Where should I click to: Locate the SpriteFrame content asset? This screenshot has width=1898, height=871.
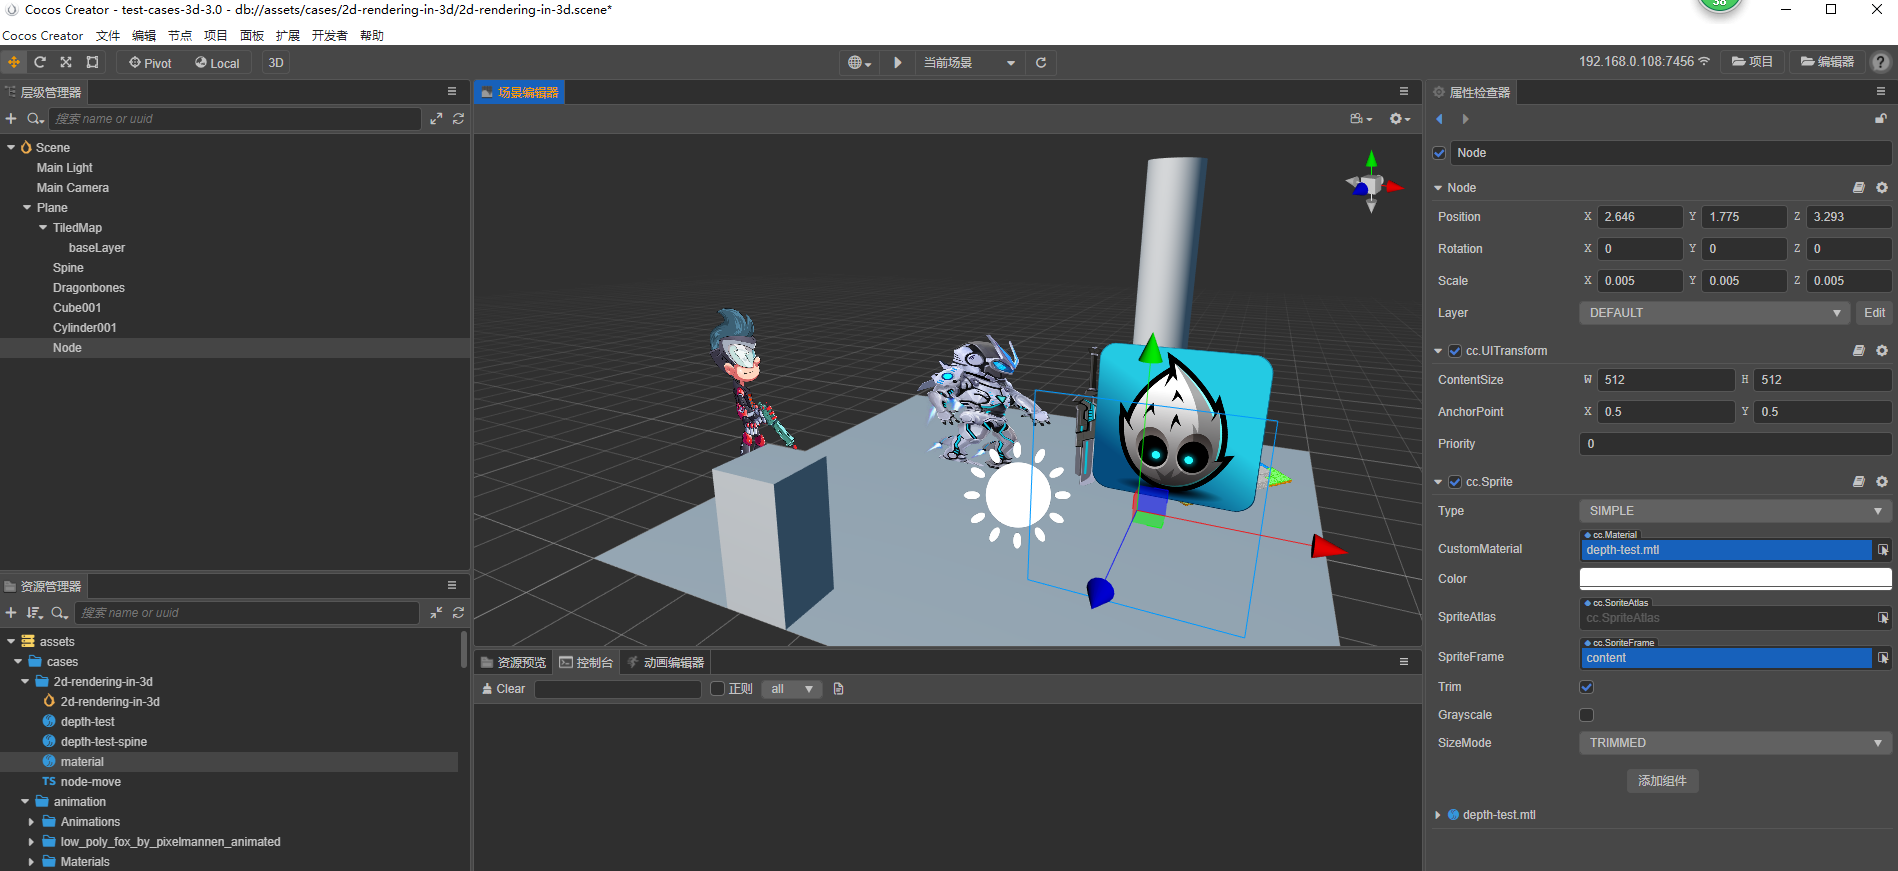pos(1883,658)
